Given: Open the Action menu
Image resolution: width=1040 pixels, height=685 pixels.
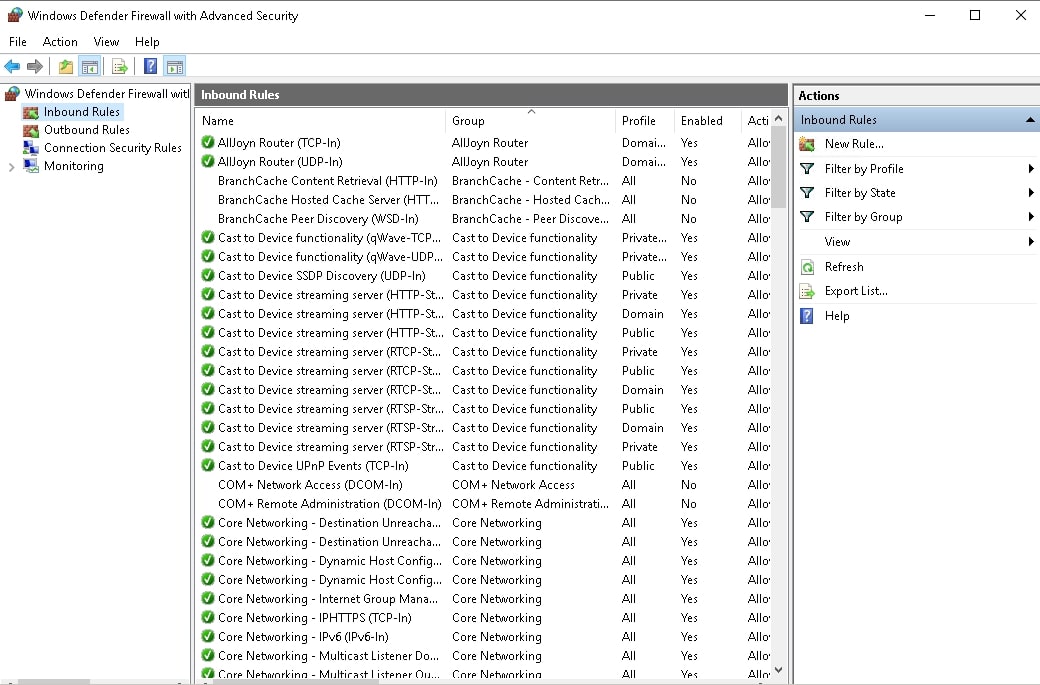Looking at the screenshot, I should point(60,42).
